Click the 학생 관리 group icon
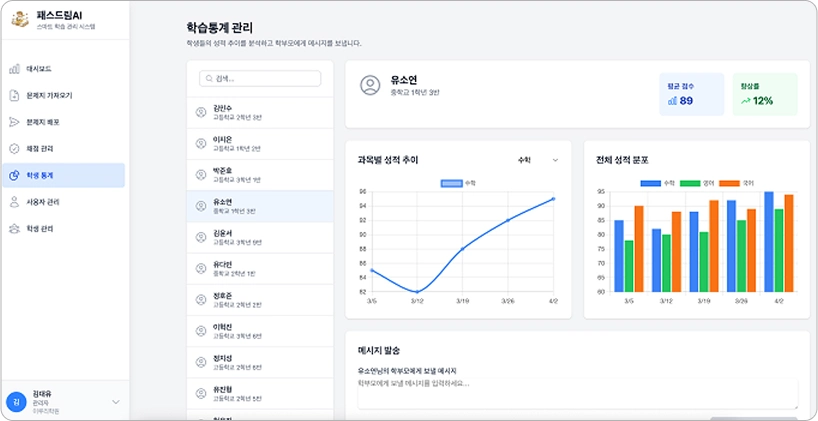Viewport: 818px width, 421px height. pyautogui.click(x=14, y=228)
